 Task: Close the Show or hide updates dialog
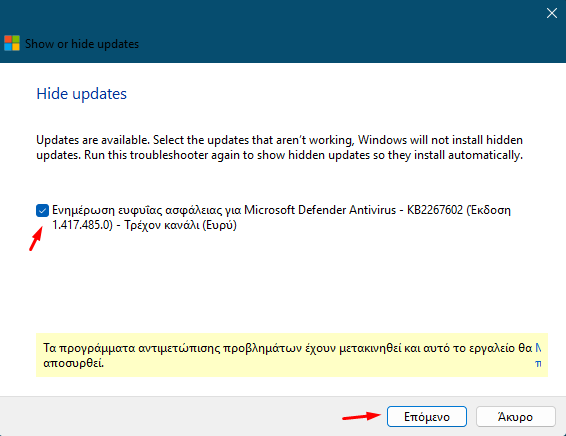coord(552,13)
